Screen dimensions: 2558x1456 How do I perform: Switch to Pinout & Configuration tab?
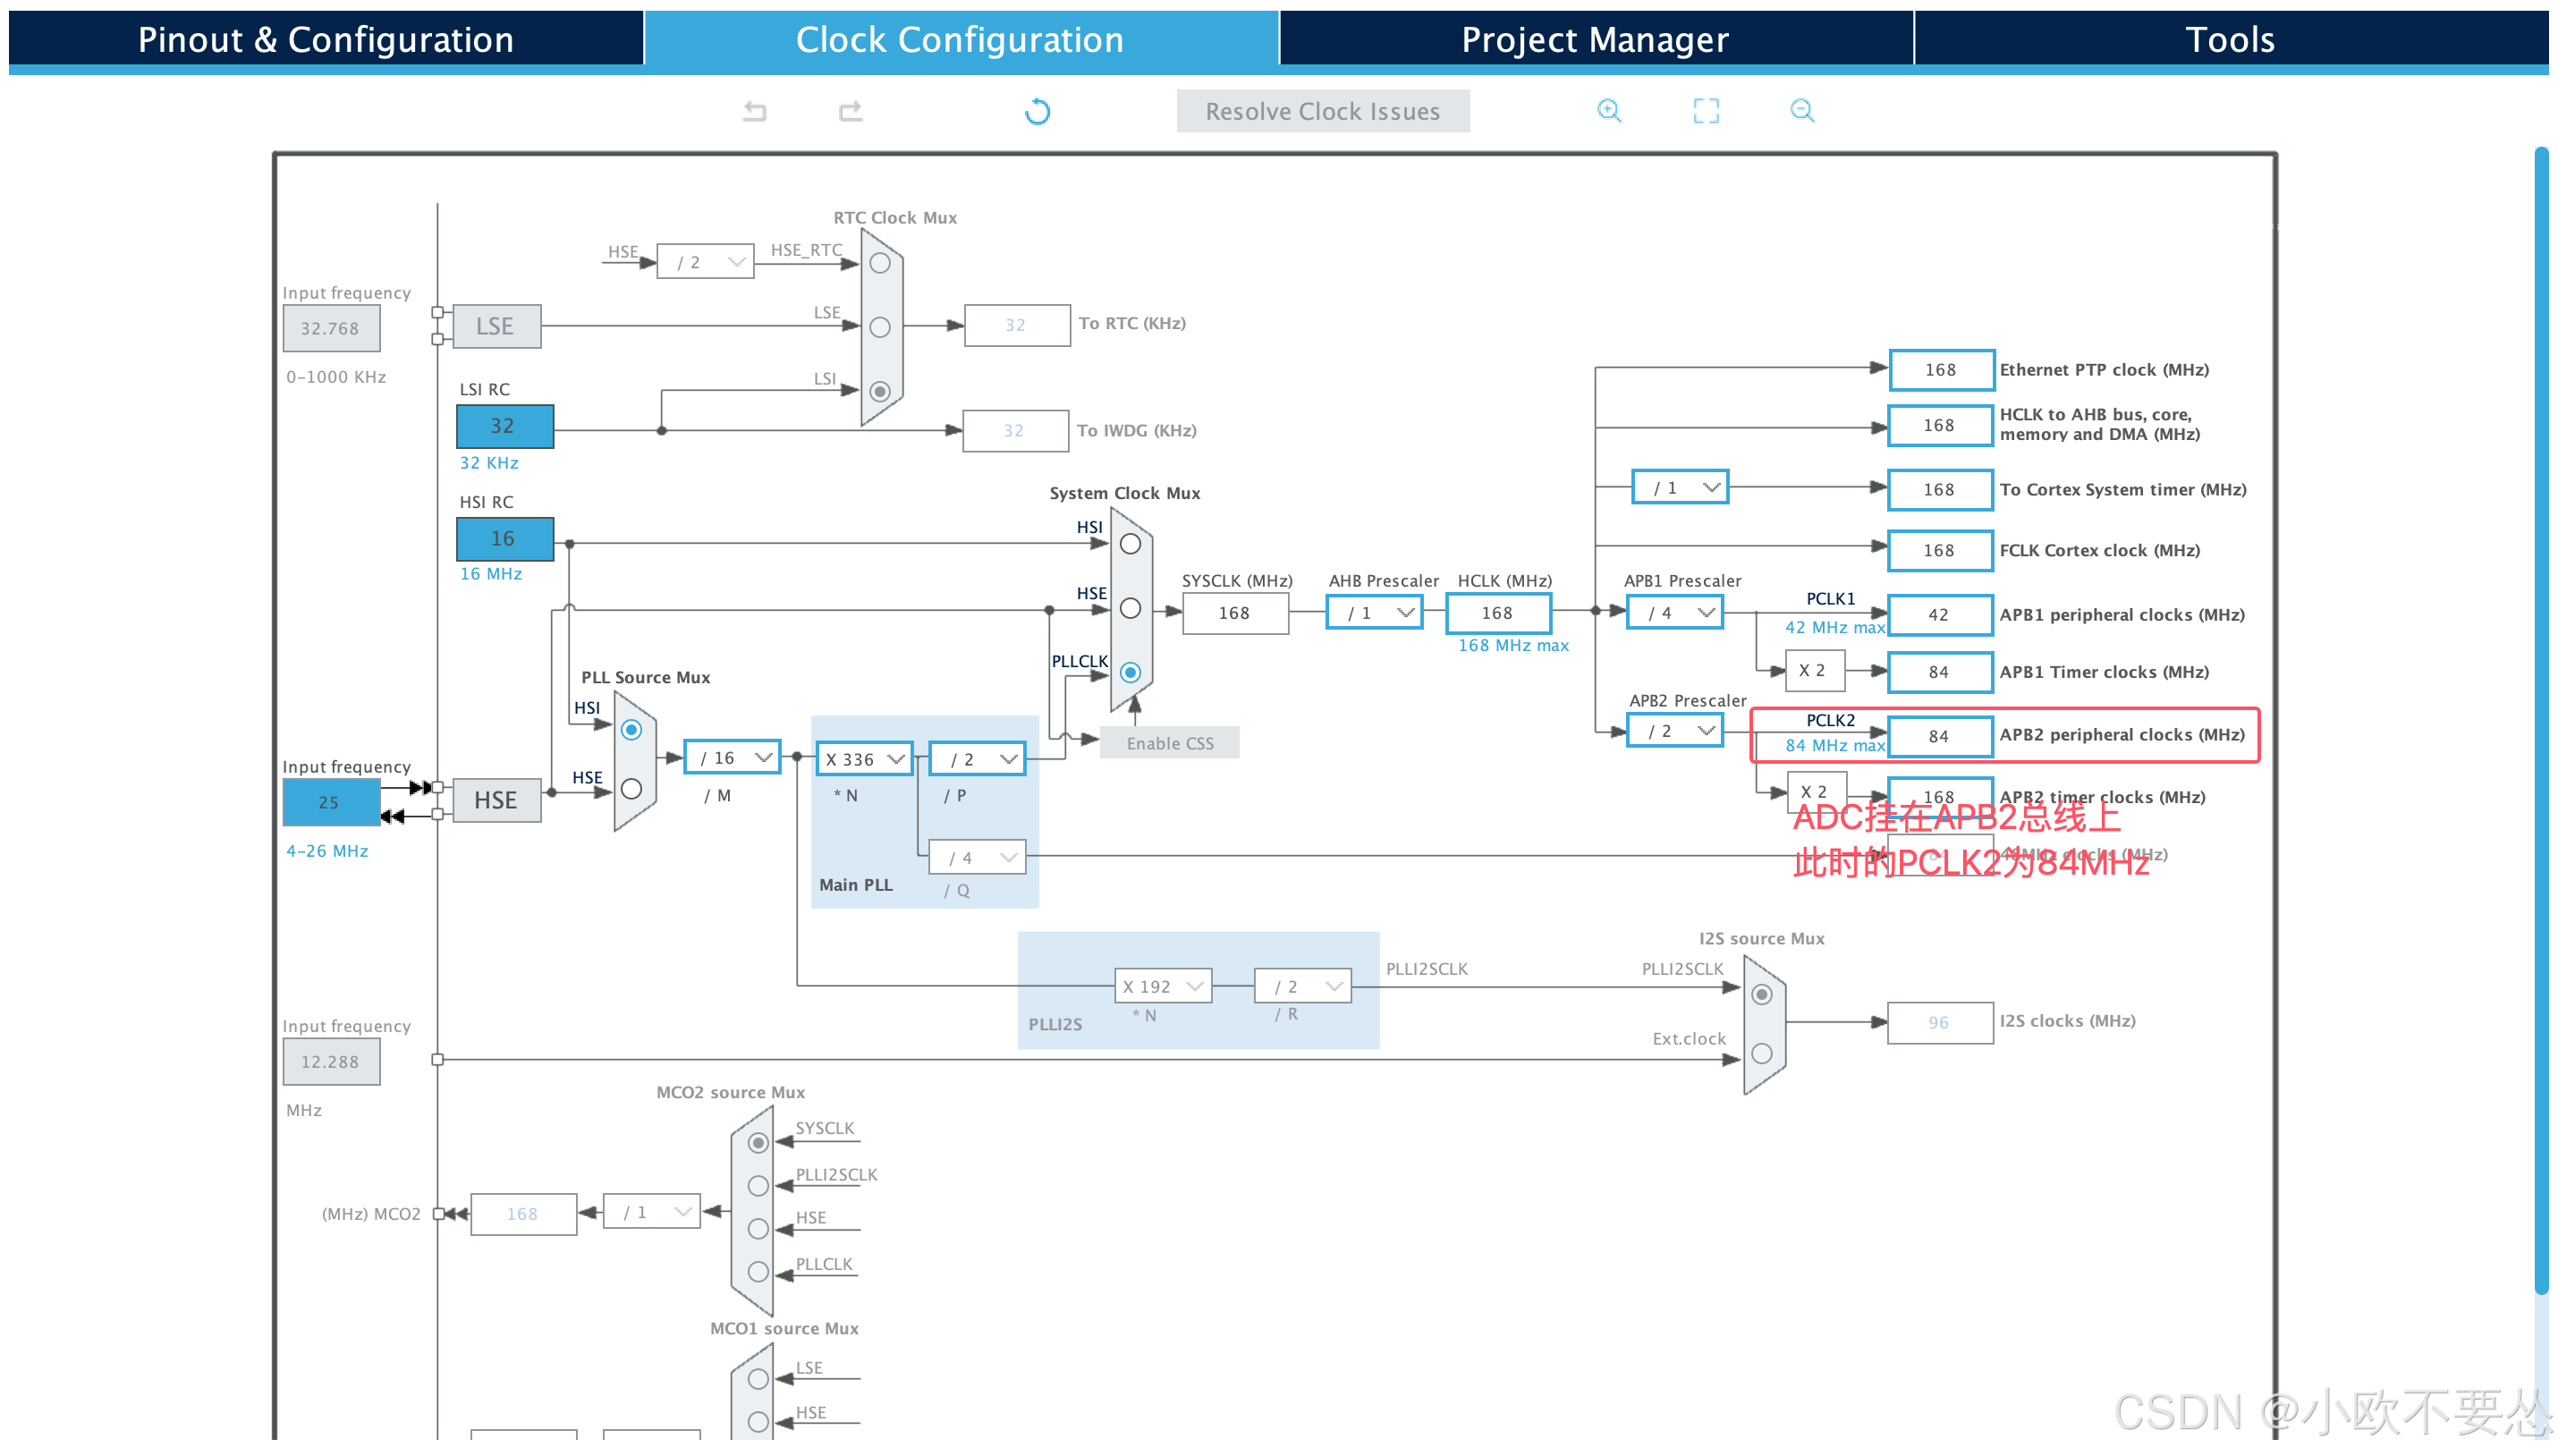coord(325,40)
